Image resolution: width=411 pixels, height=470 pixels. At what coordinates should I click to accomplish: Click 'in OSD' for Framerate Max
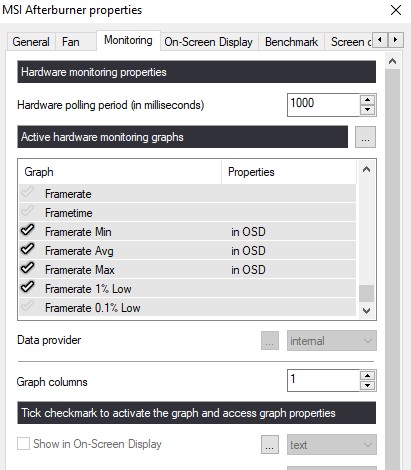(x=248, y=270)
